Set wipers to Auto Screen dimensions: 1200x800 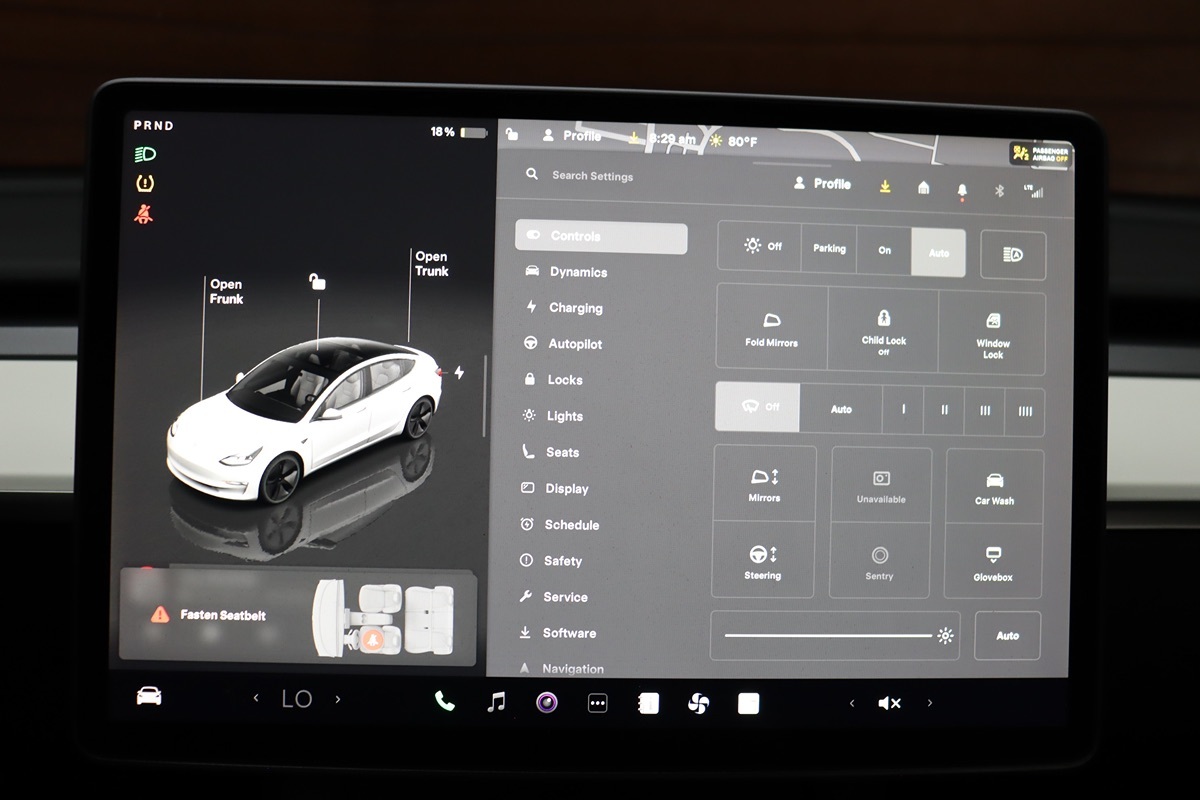[841, 409]
